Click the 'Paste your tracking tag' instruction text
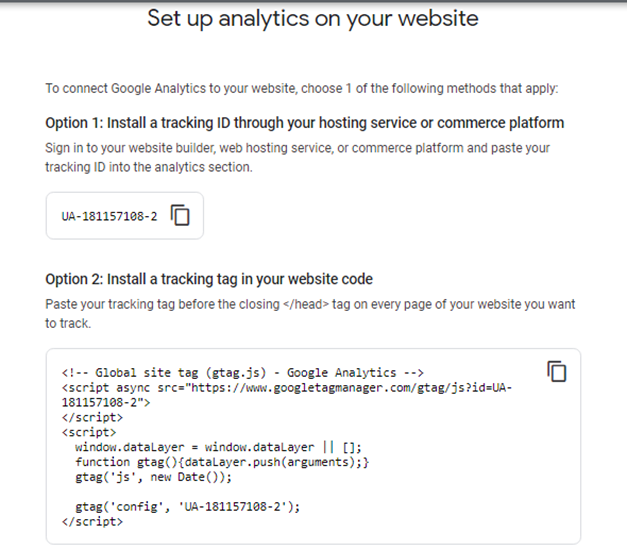This screenshot has height=549, width=634. [310, 313]
